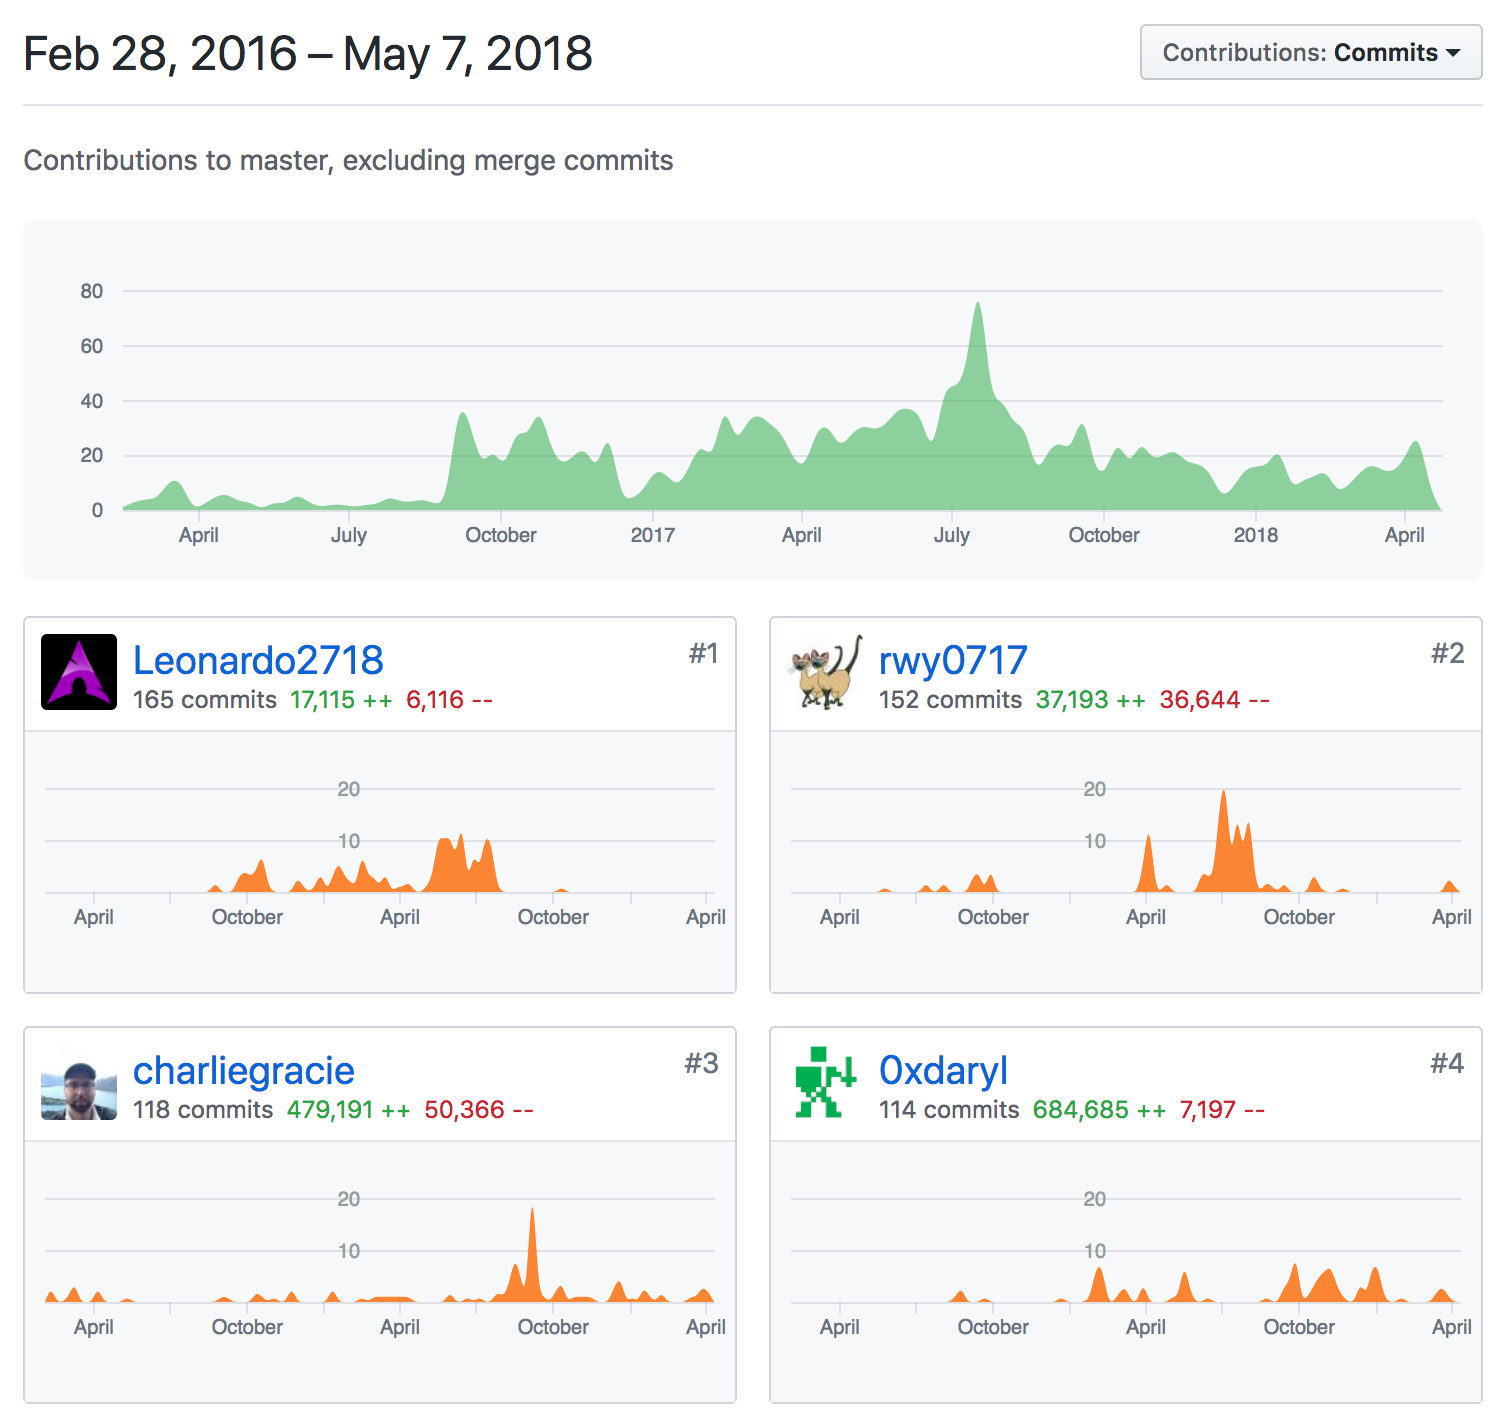Viewport: 1494px width, 1424px height.
Task: Click the 6,116 -- deletions count
Action: (x=449, y=700)
